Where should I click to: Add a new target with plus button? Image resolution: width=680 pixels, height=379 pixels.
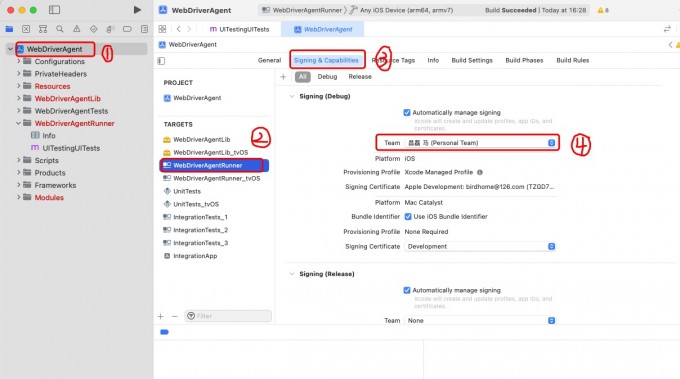pyautogui.click(x=160, y=316)
